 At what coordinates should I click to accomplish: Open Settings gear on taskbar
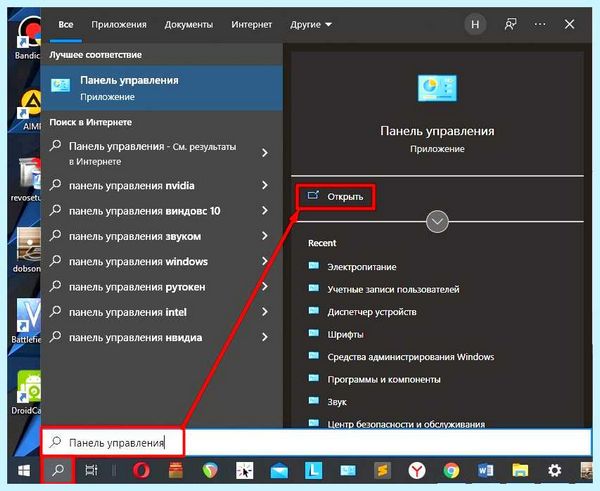click(554, 470)
